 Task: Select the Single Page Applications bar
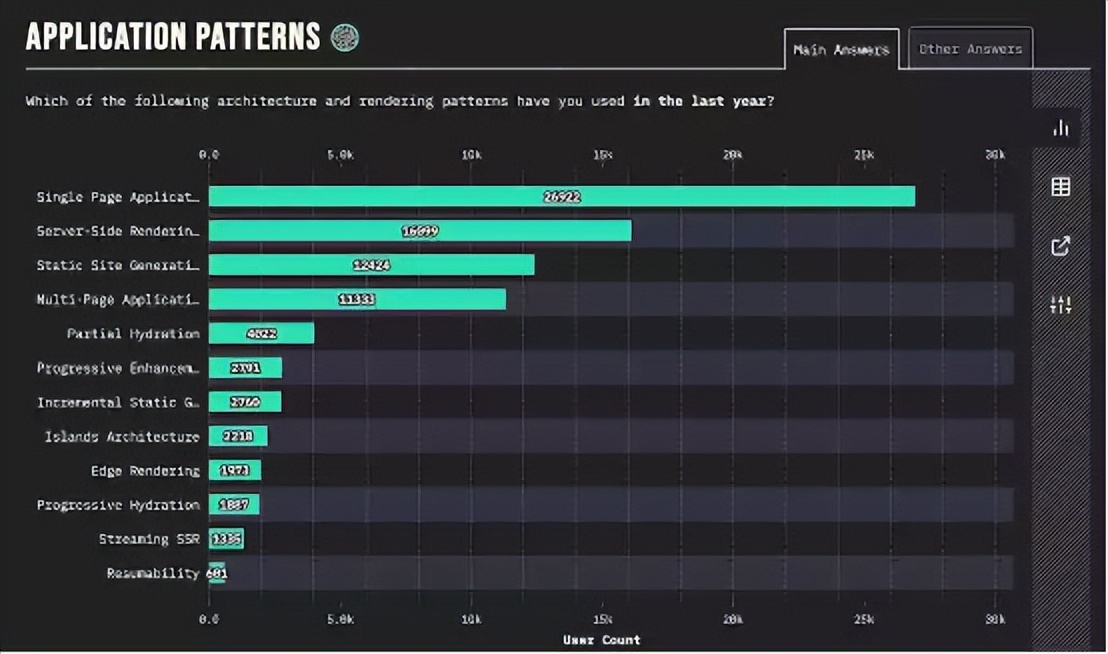[562, 196]
